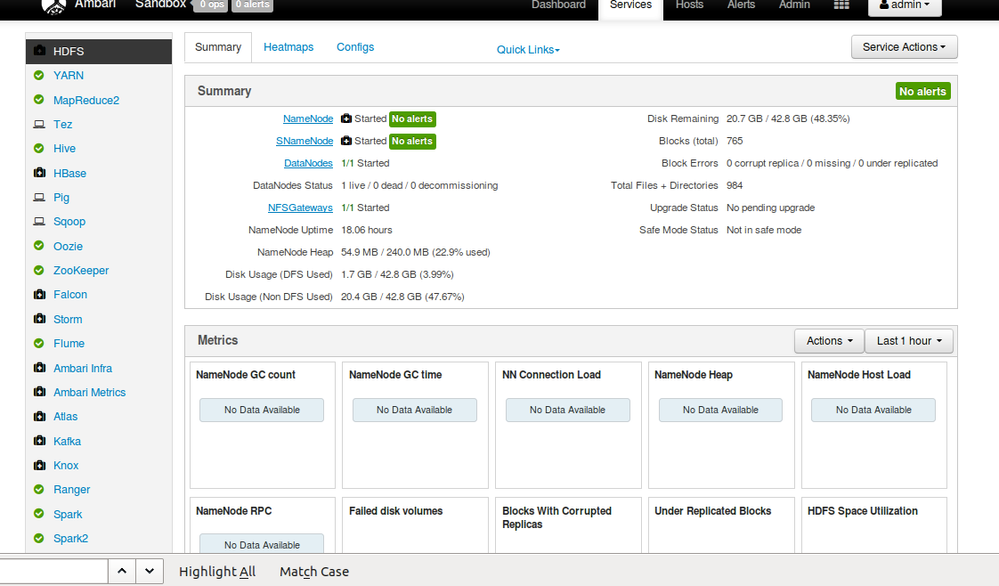Open the NameNode link
The height and width of the screenshot is (586, 999).
point(308,118)
